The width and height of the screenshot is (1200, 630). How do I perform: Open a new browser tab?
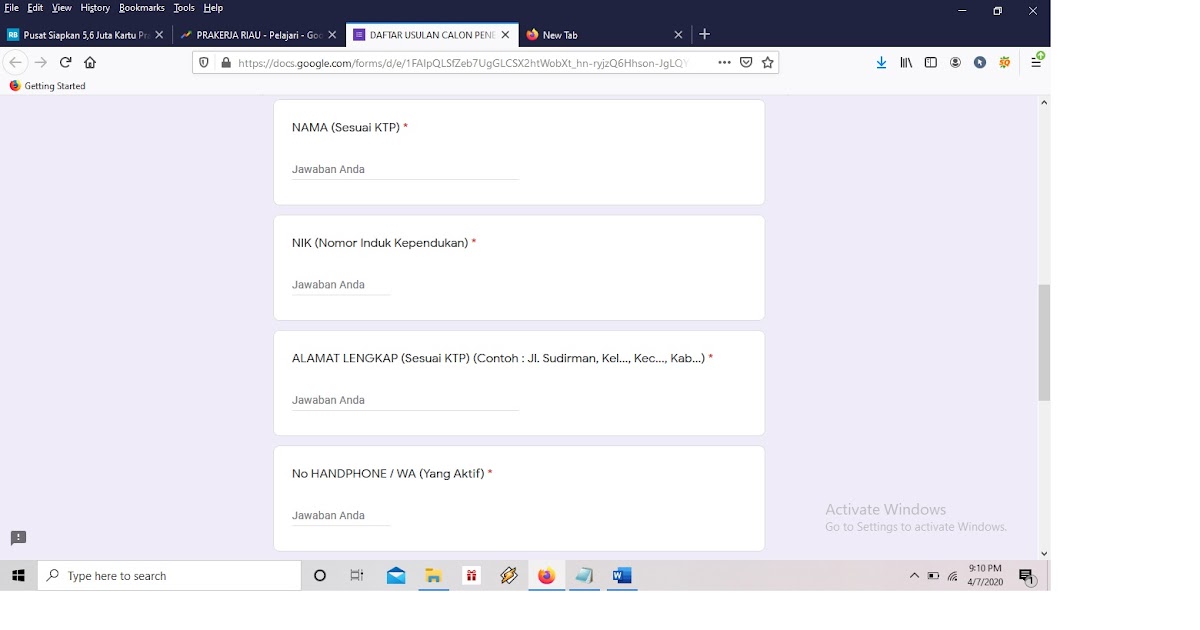704,34
